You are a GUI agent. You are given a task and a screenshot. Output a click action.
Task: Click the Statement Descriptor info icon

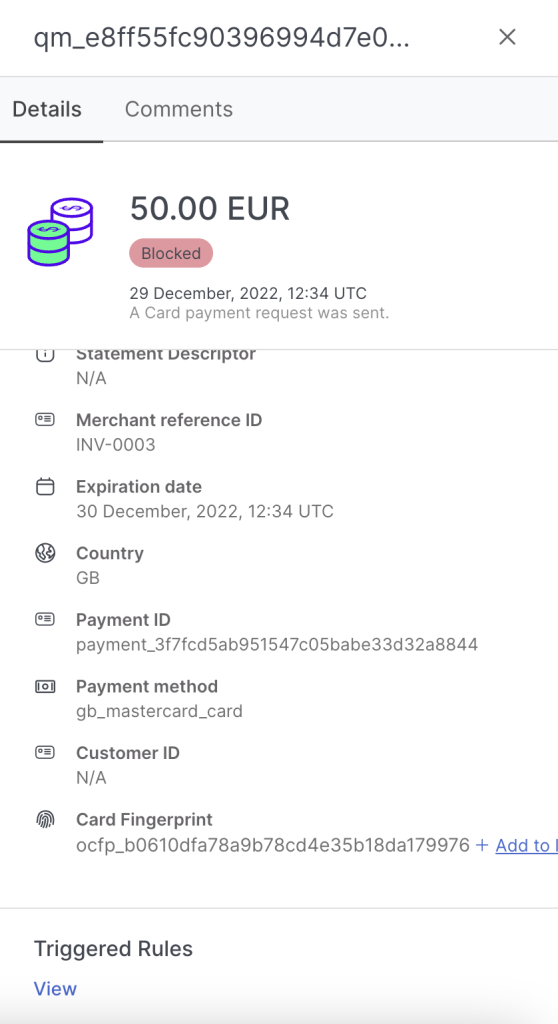pos(44,355)
